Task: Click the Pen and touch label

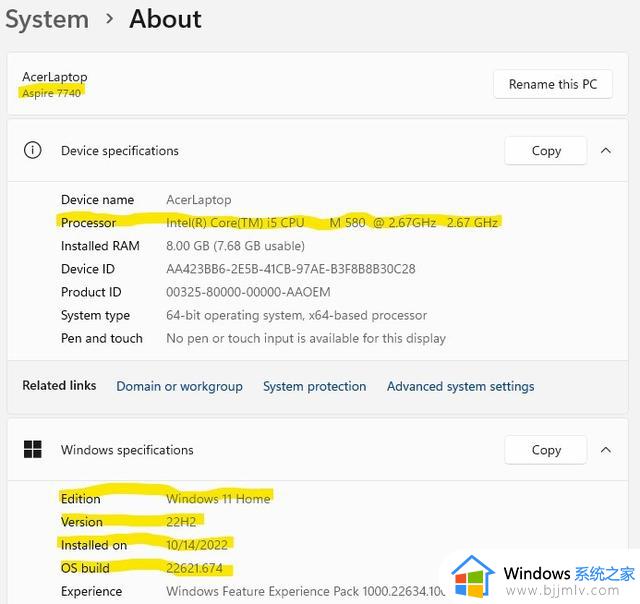Action: tap(102, 338)
